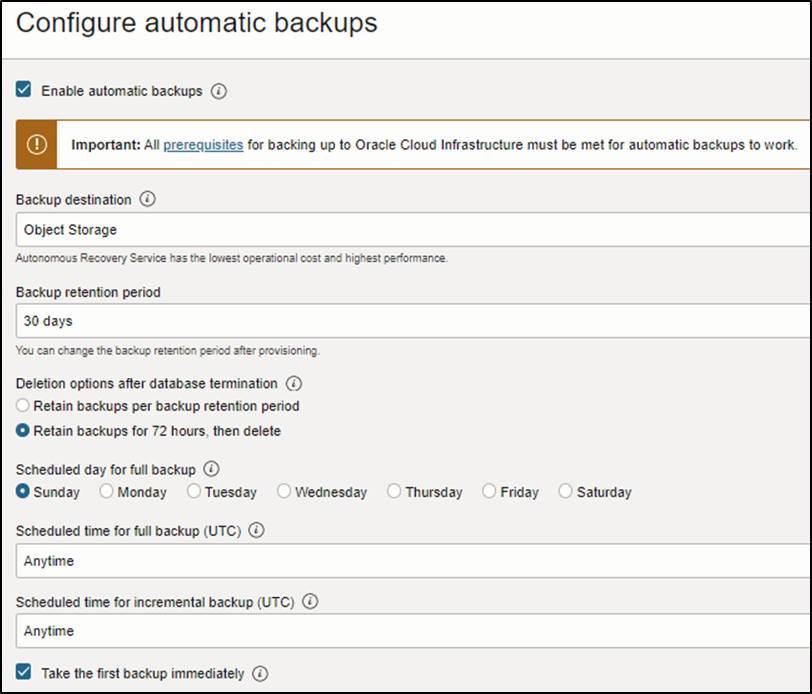The width and height of the screenshot is (812, 694).
Task: Toggle Take the first backup immediately
Action: 24,674
